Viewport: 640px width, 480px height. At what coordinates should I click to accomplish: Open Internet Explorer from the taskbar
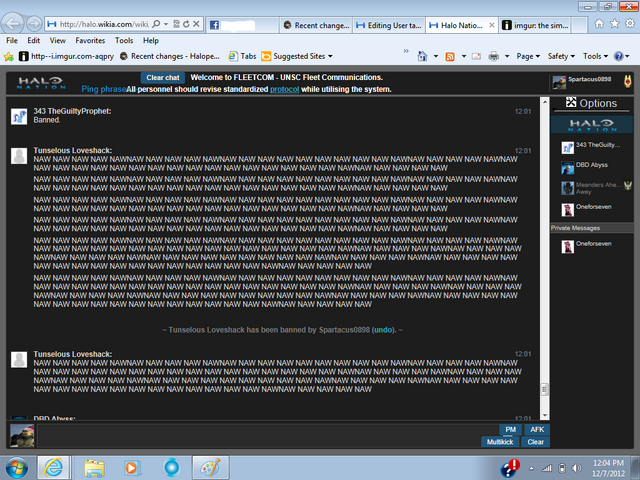point(54,467)
